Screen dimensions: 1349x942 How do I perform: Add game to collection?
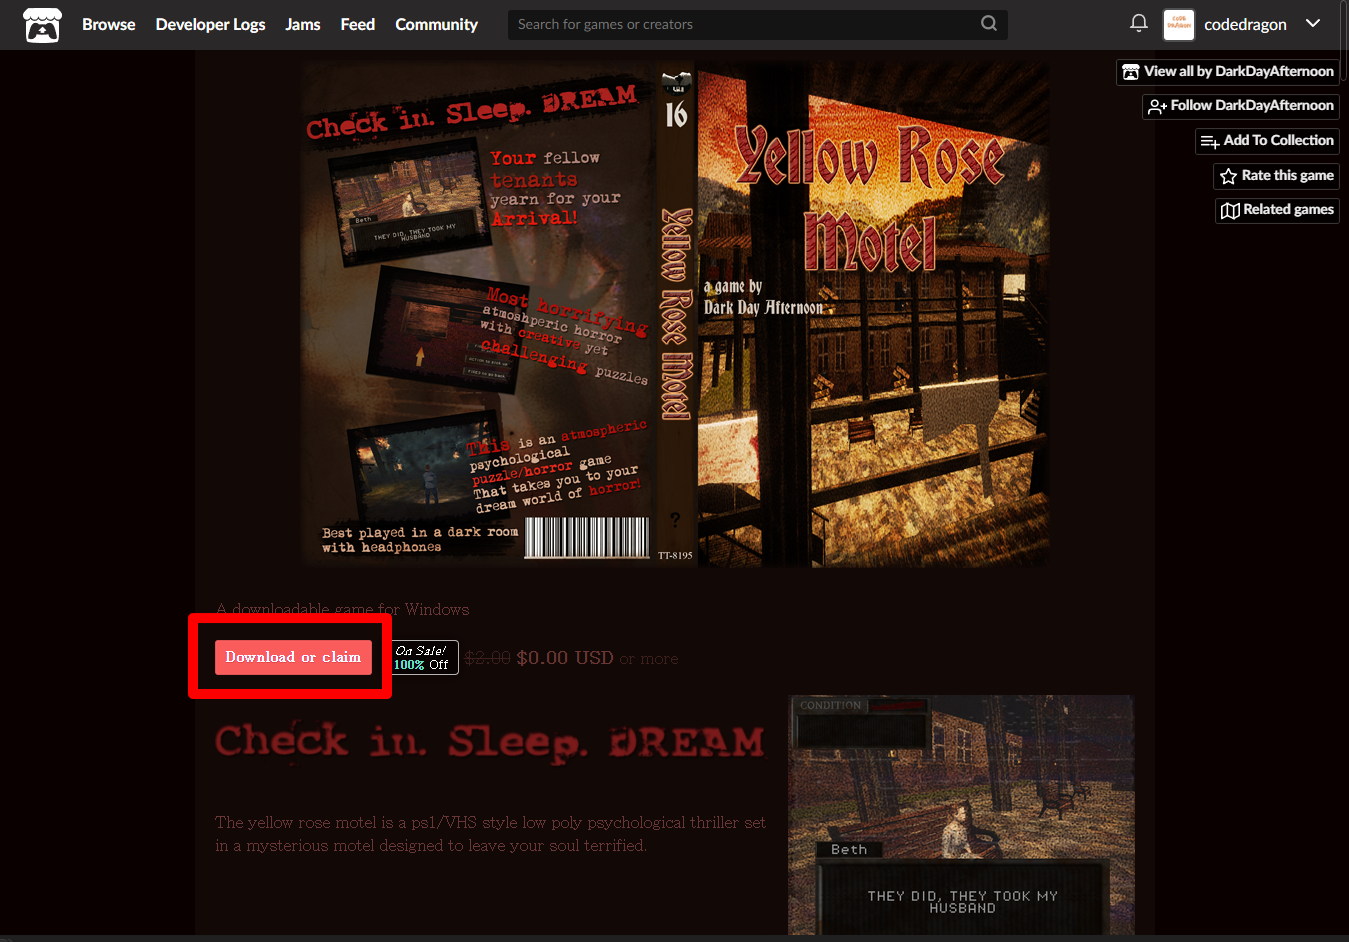(1267, 141)
